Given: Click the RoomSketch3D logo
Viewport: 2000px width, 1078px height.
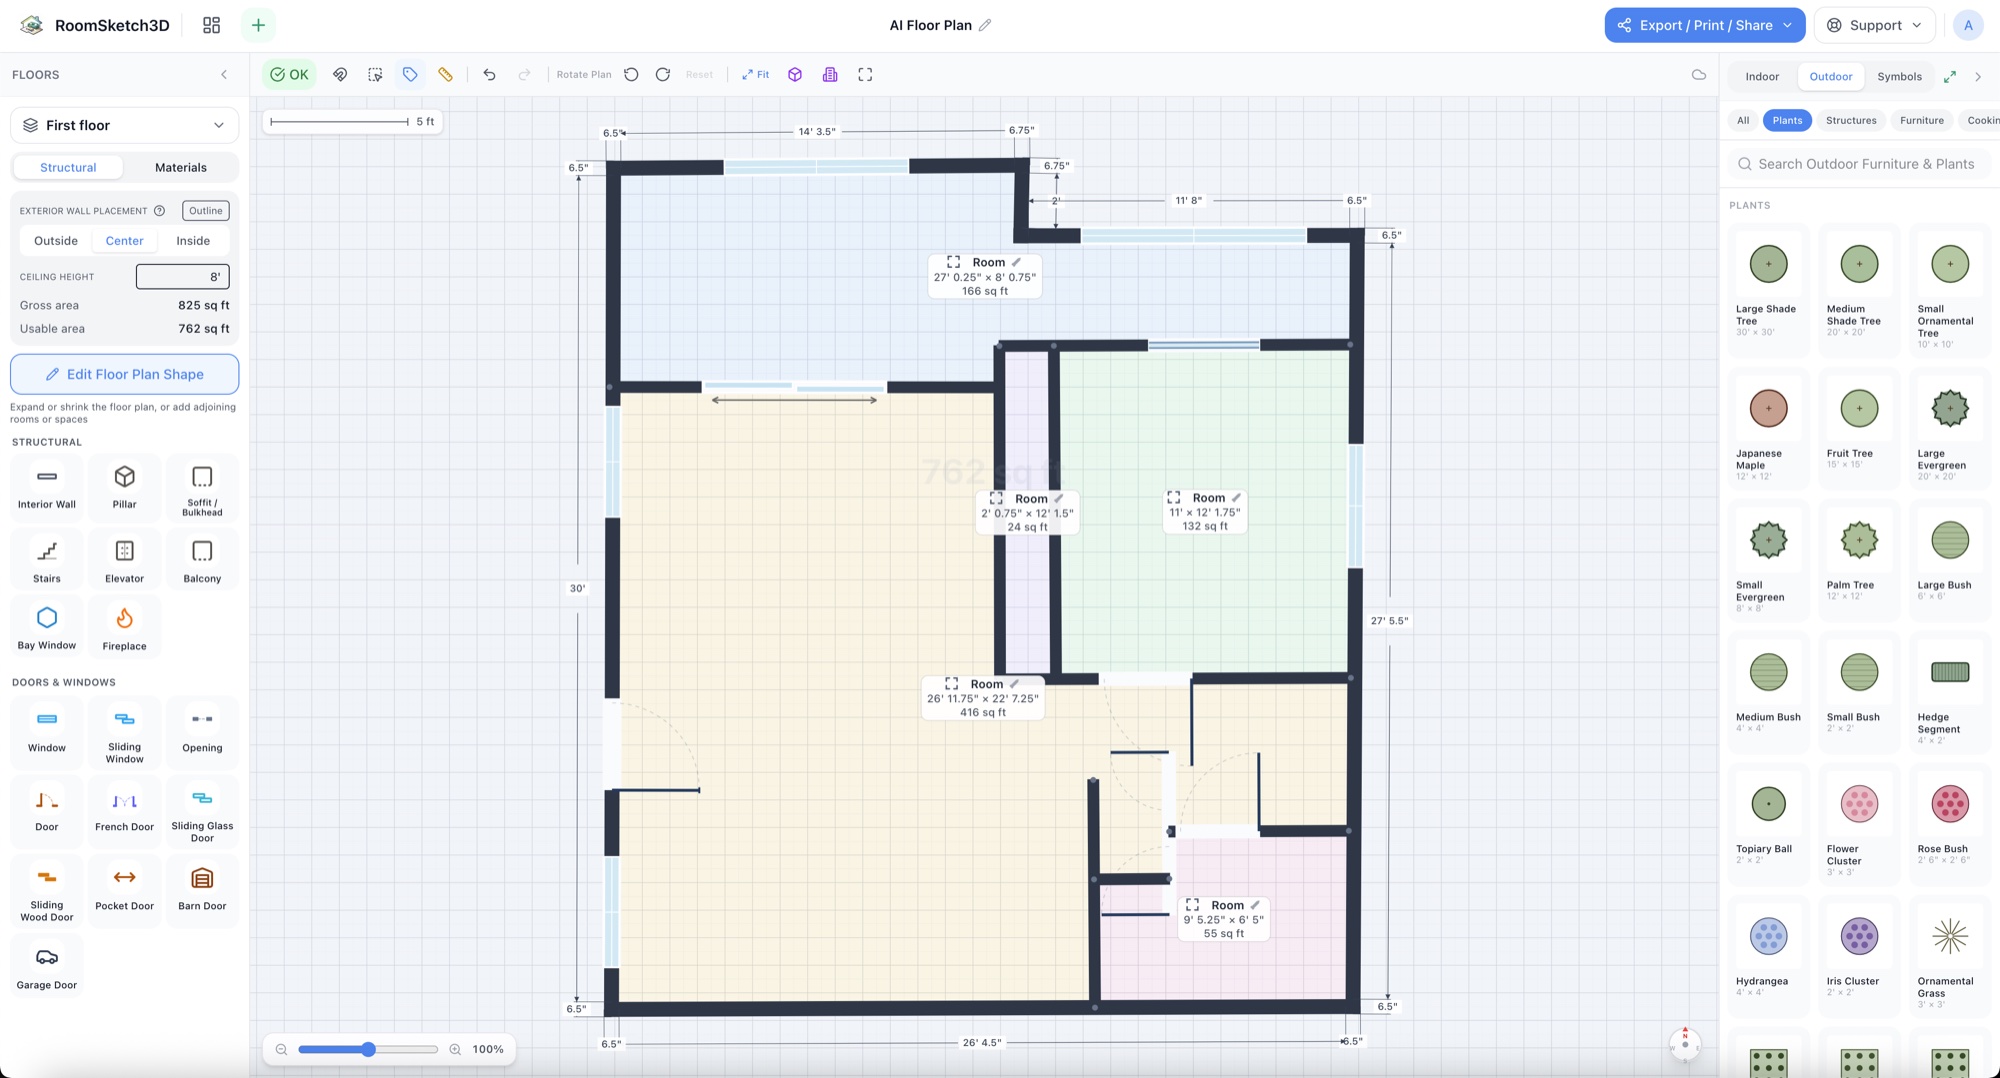Looking at the screenshot, I should click(x=96, y=25).
